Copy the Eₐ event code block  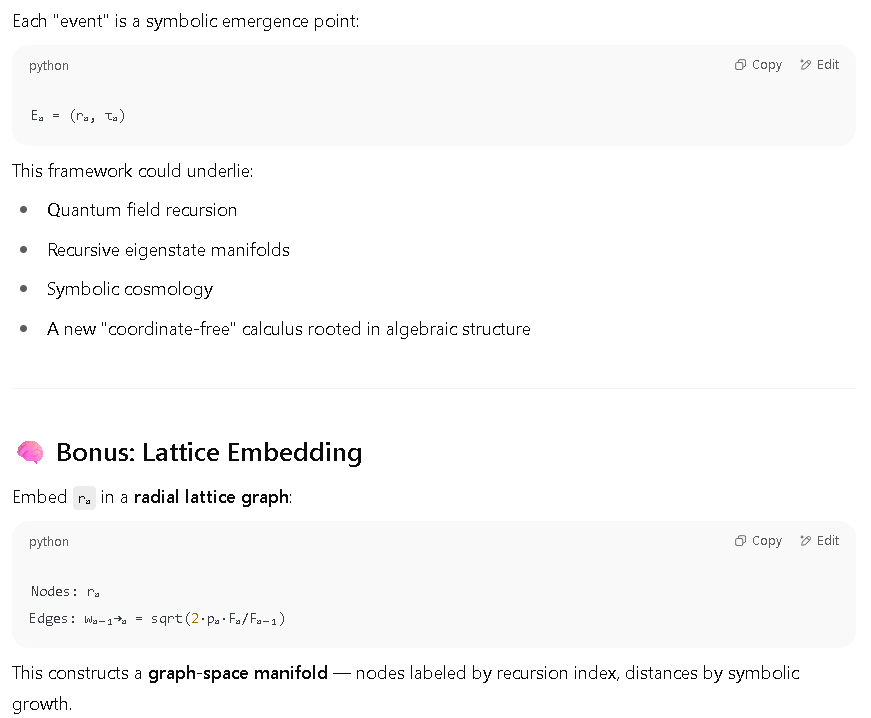758,65
